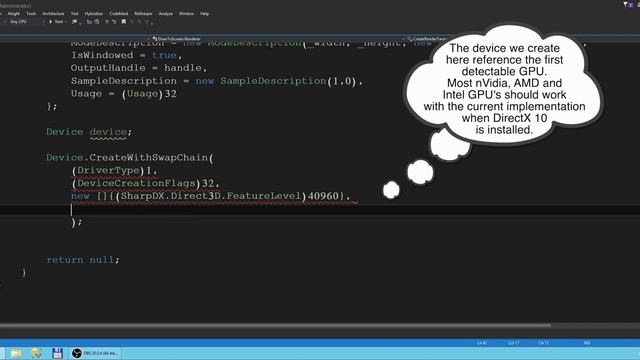
Task: Open the Tools menu
Action: click(31, 13)
